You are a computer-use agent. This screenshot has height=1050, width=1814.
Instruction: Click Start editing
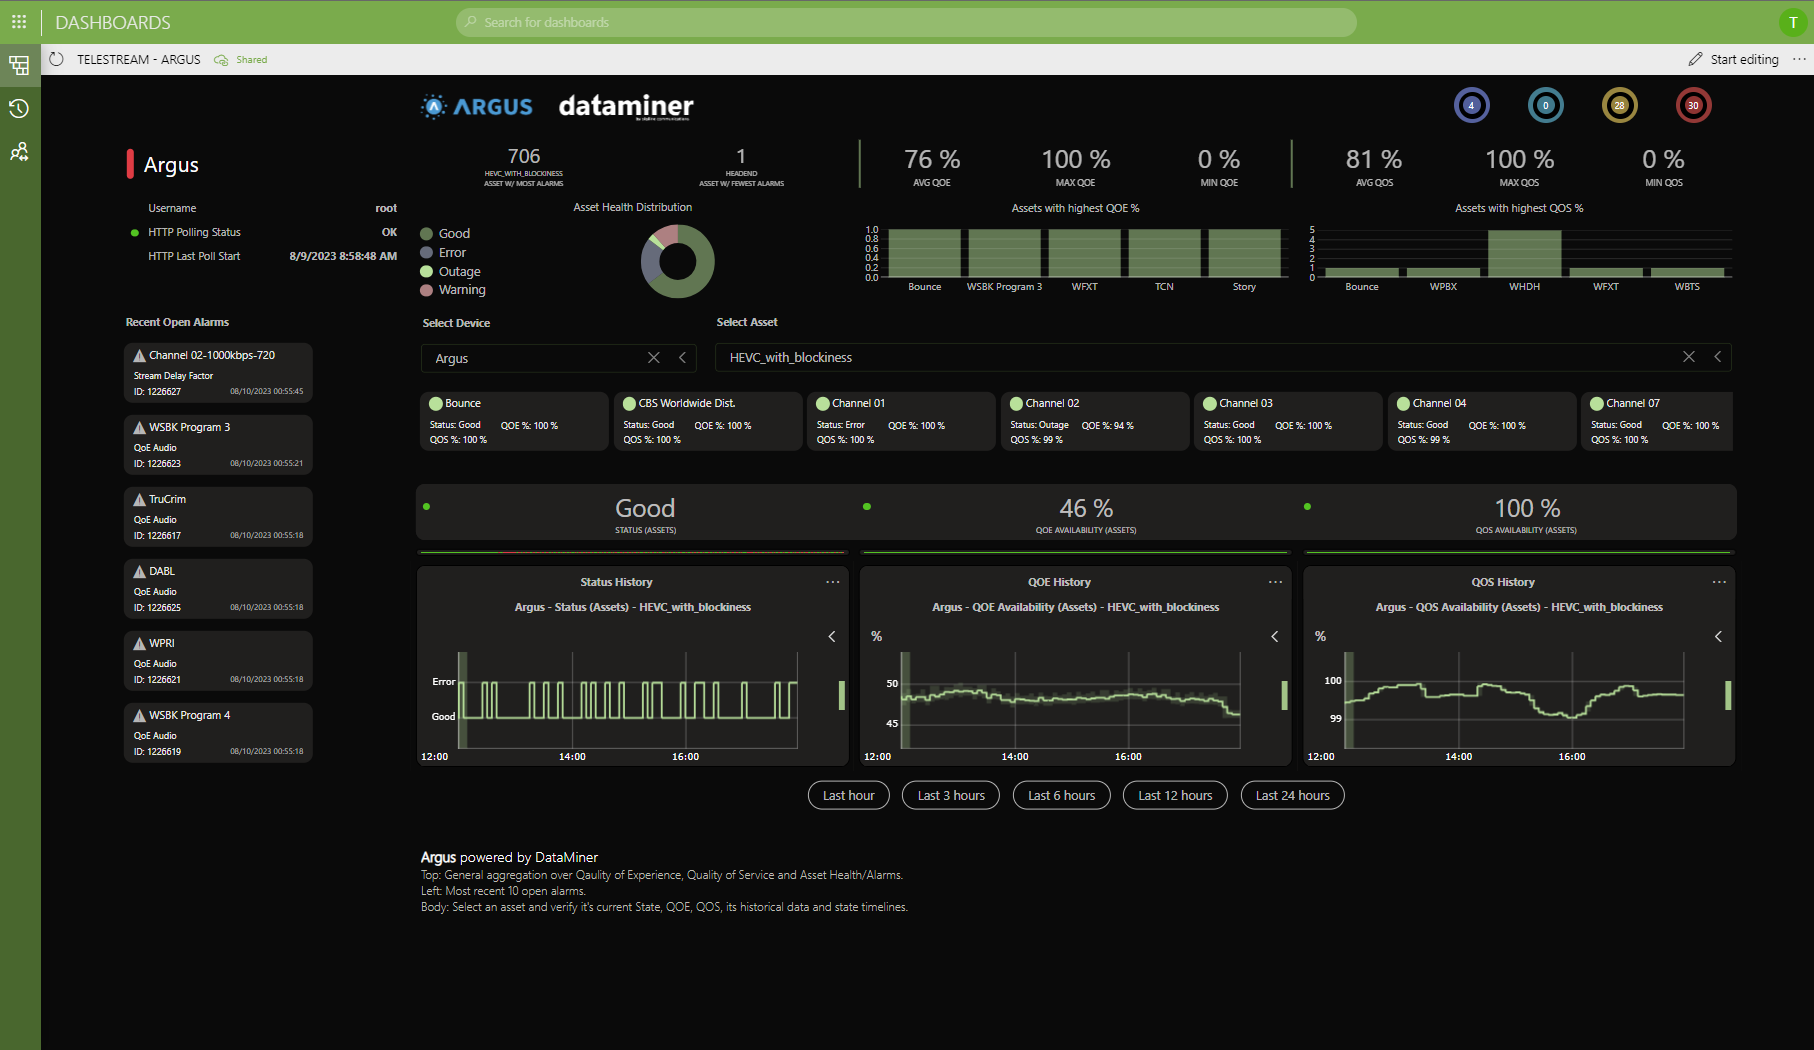[x=1734, y=59]
